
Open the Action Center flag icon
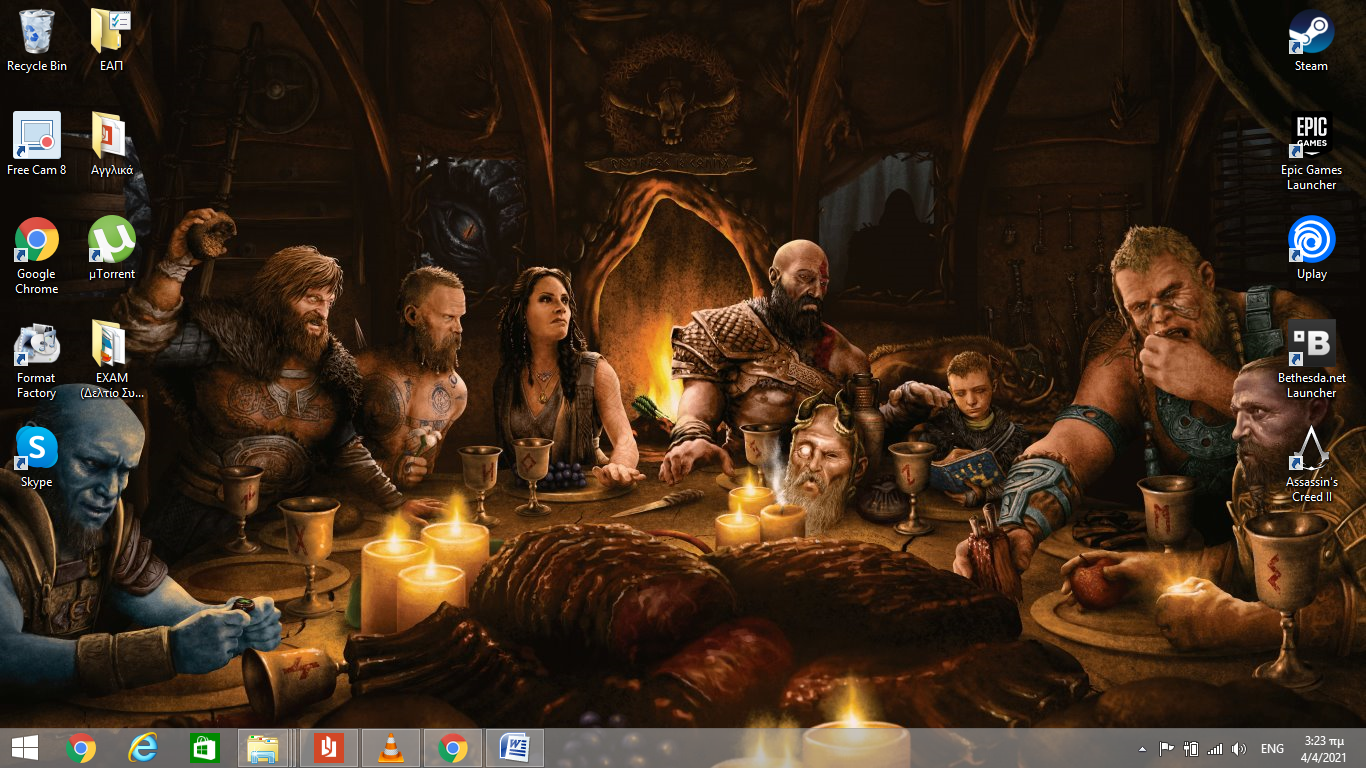tap(1166, 749)
